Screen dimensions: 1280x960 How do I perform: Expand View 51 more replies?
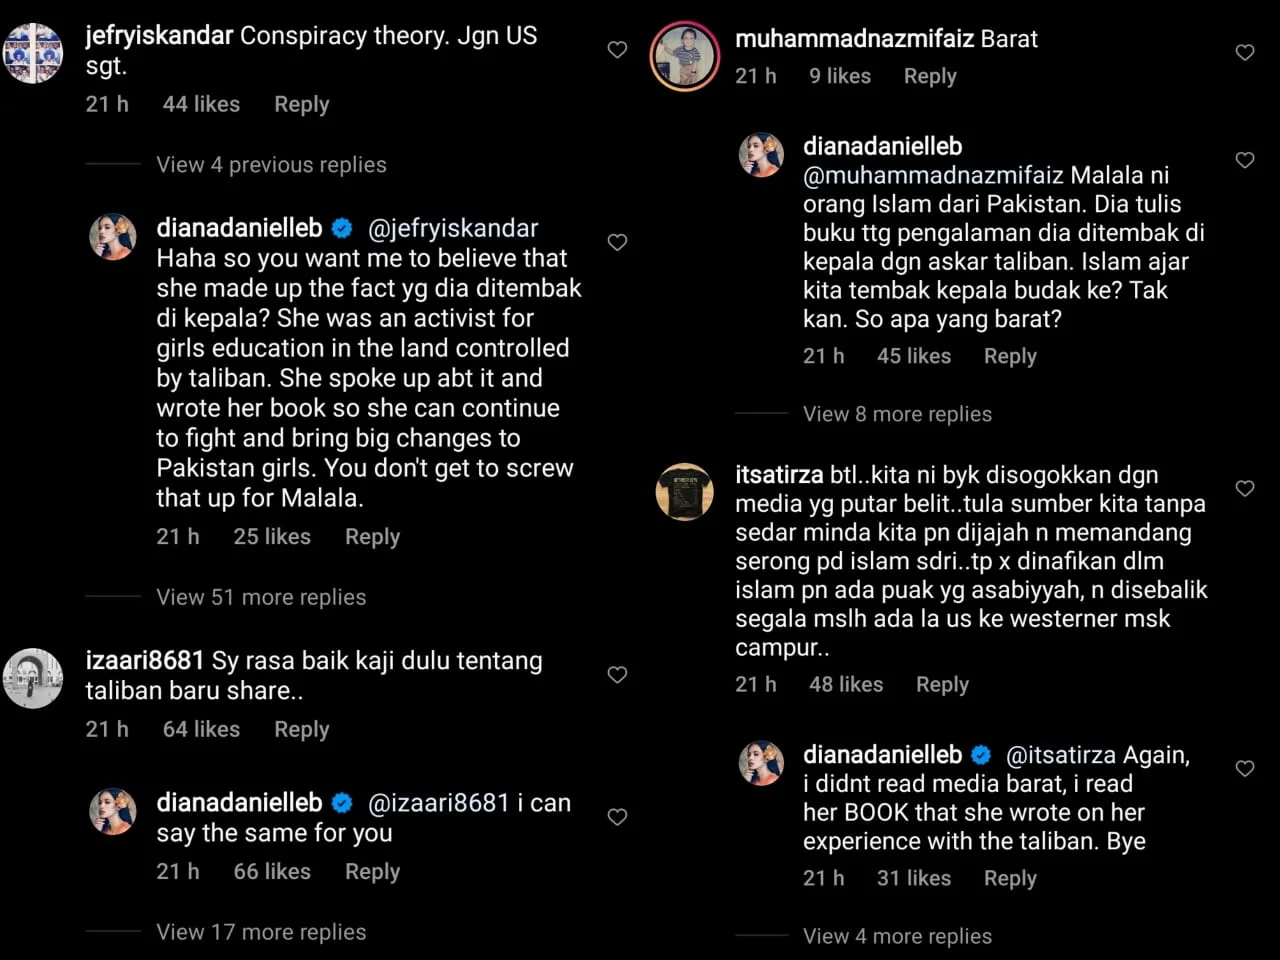tap(261, 597)
